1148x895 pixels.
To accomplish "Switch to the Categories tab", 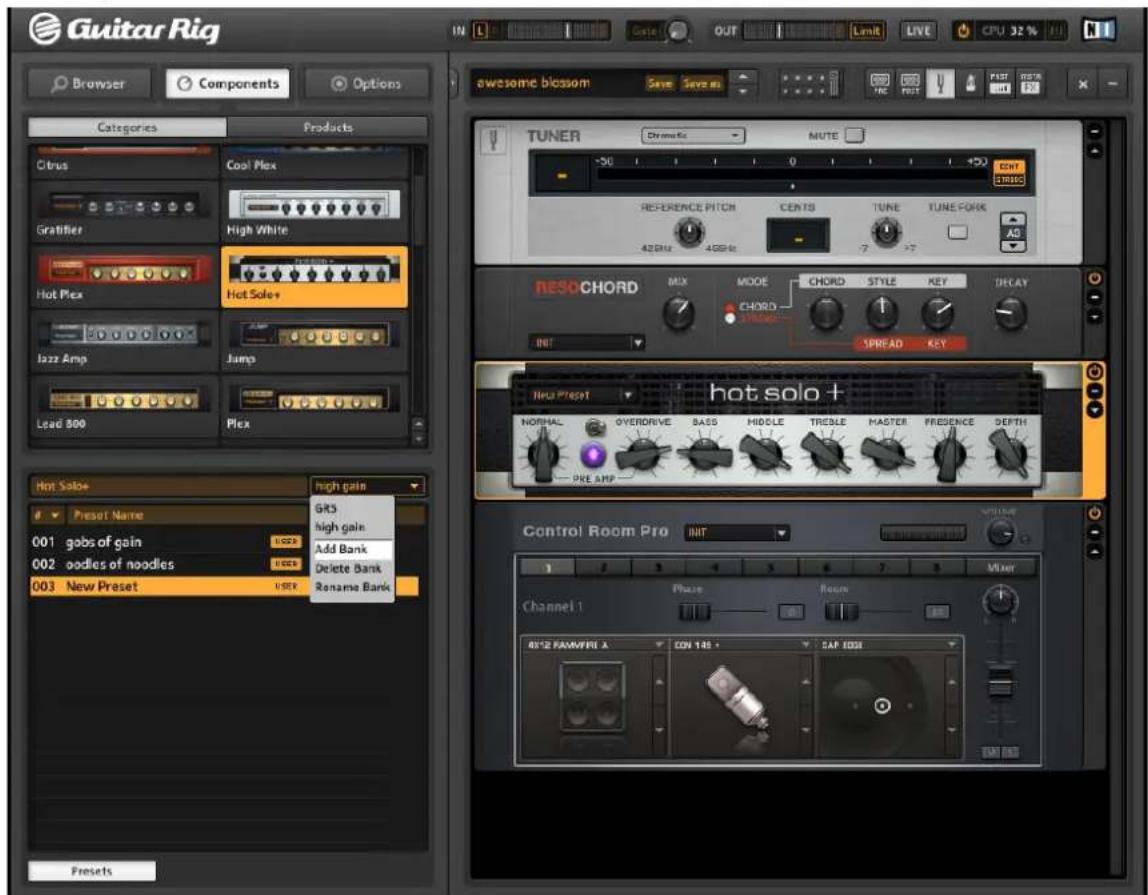I will [x=127, y=127].
